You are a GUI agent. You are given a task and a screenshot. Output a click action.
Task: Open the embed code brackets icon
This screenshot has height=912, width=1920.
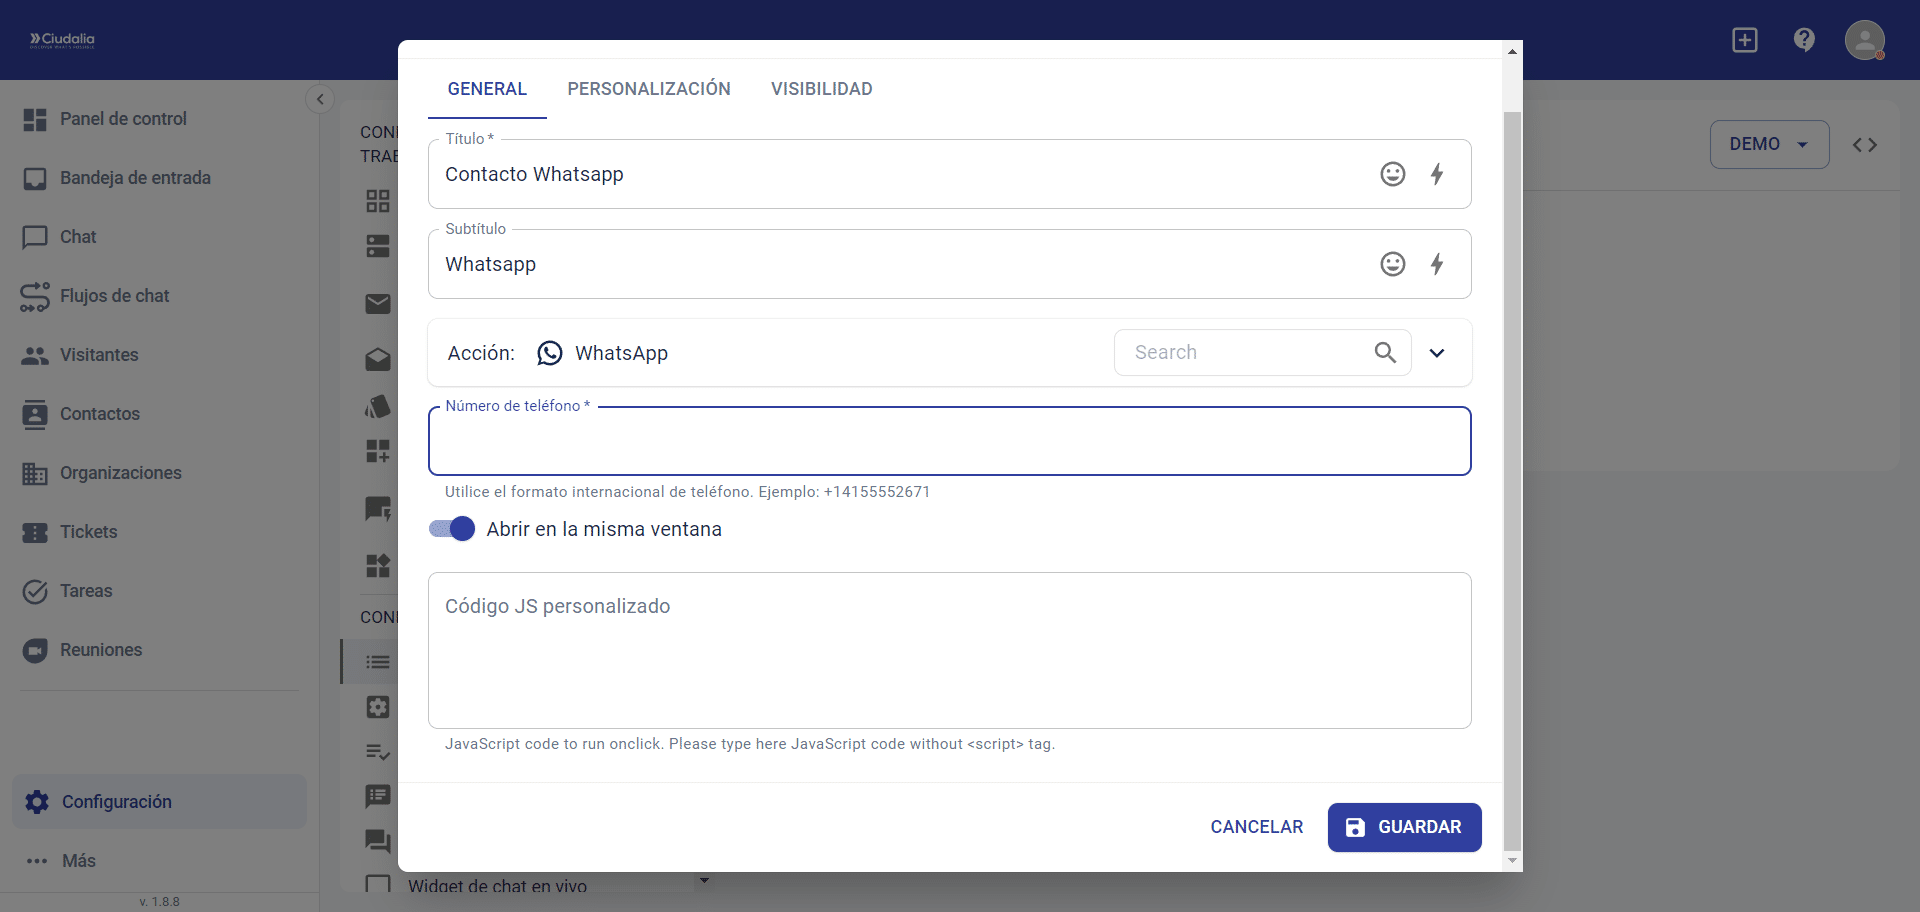tap(1864, 145)
